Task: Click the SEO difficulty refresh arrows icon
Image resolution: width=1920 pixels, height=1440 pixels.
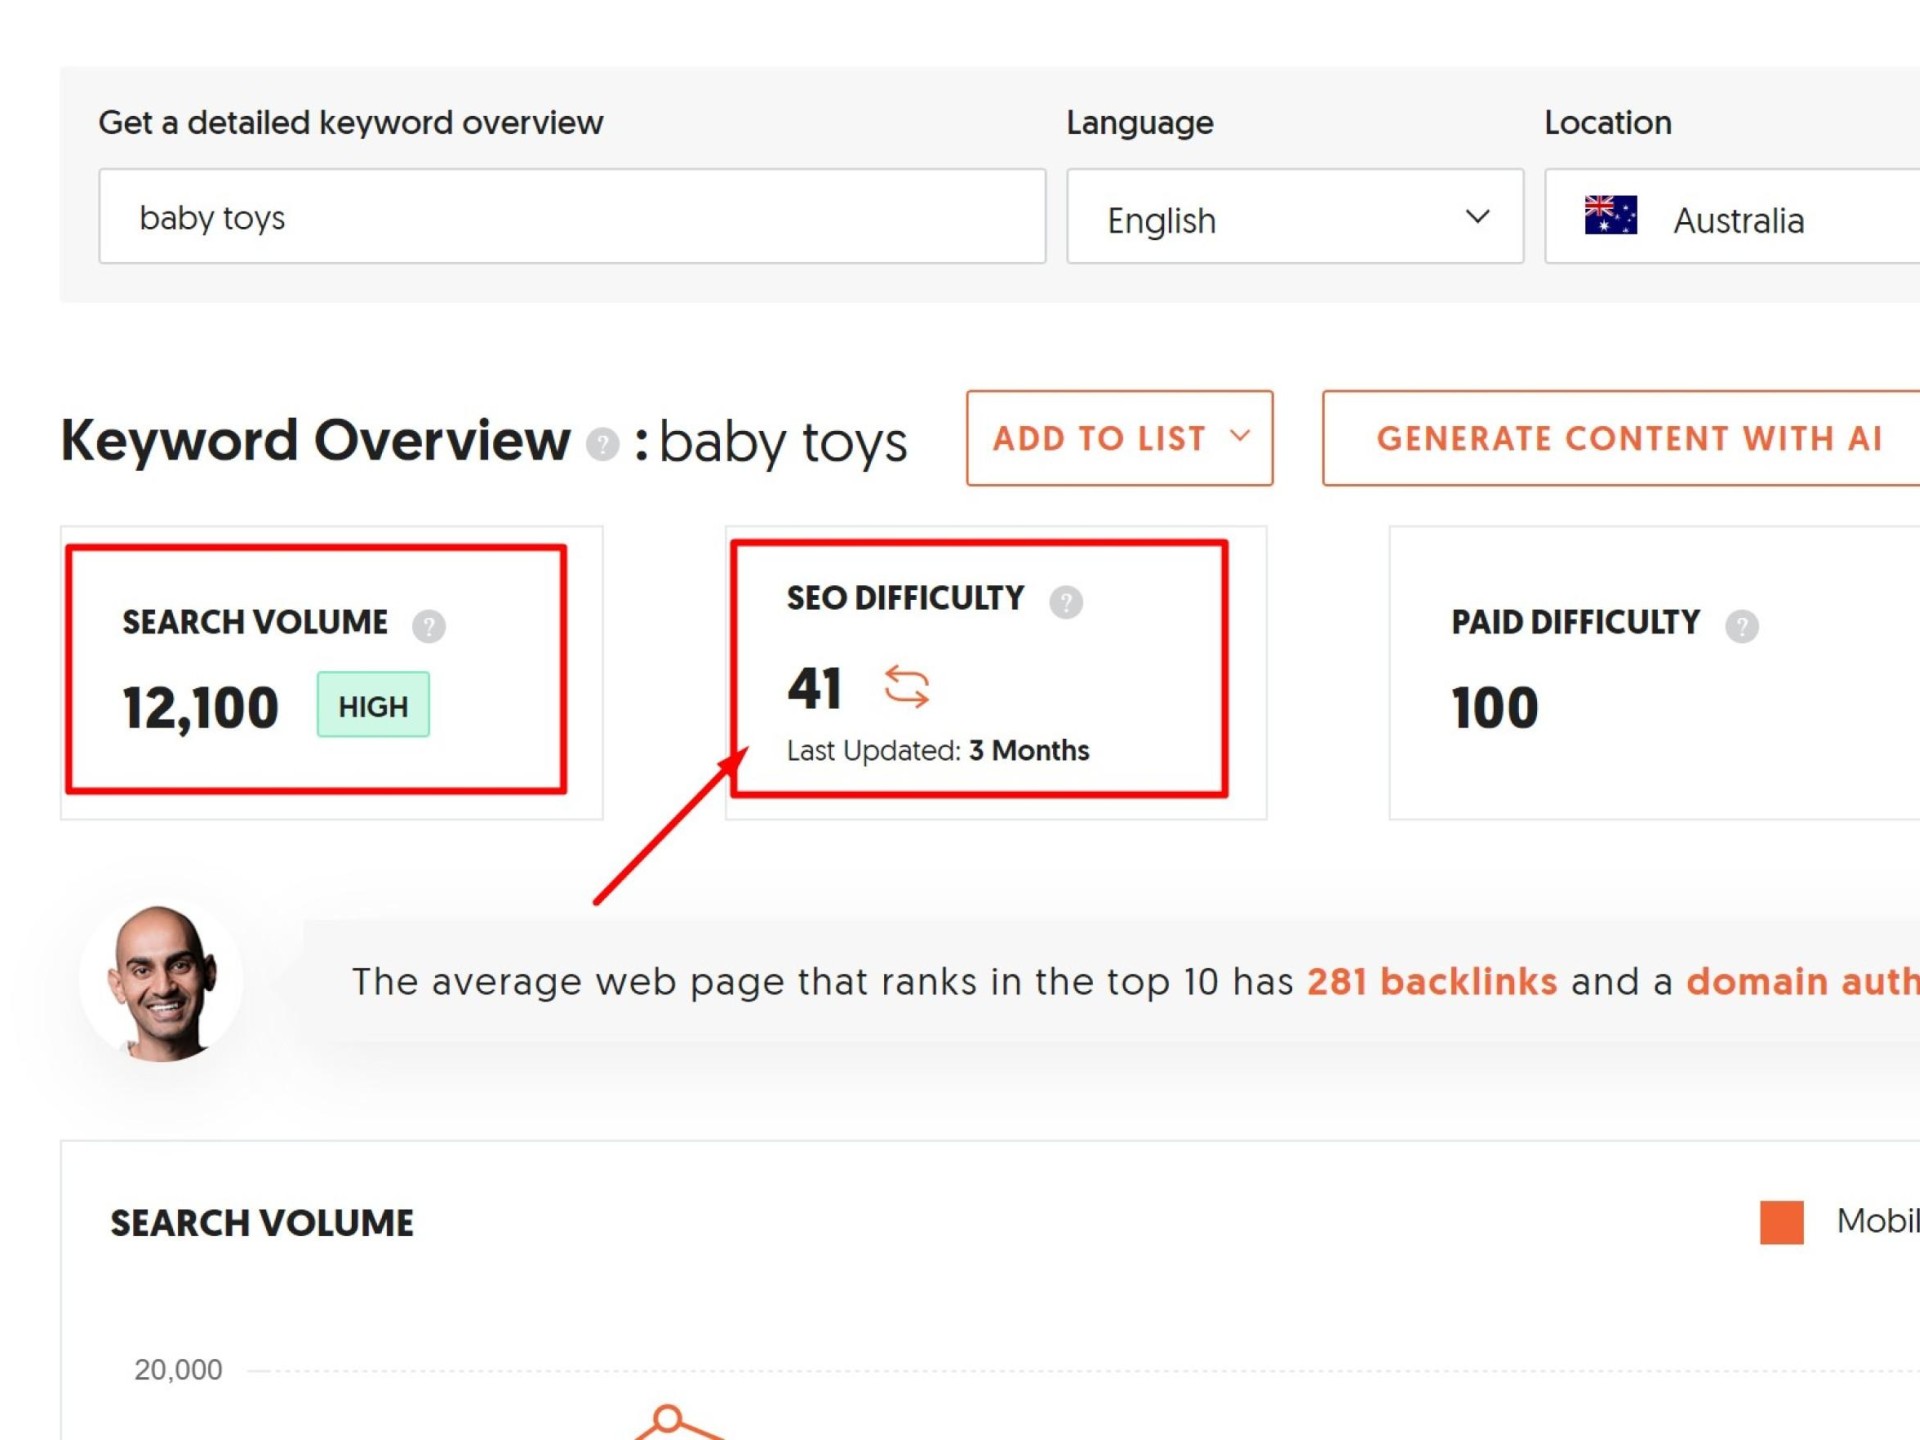Action: [x=906, y=687]
